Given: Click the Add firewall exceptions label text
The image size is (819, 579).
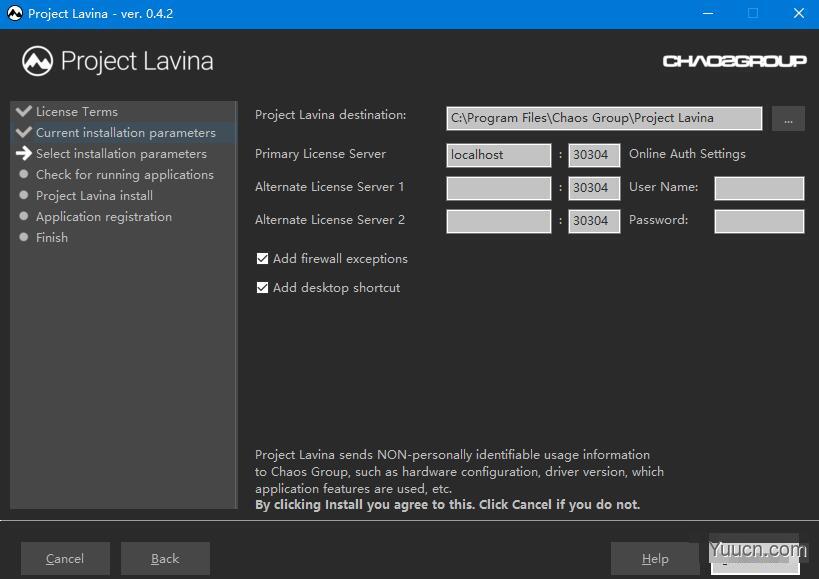Looking at the screenshot, I should 340,259.
